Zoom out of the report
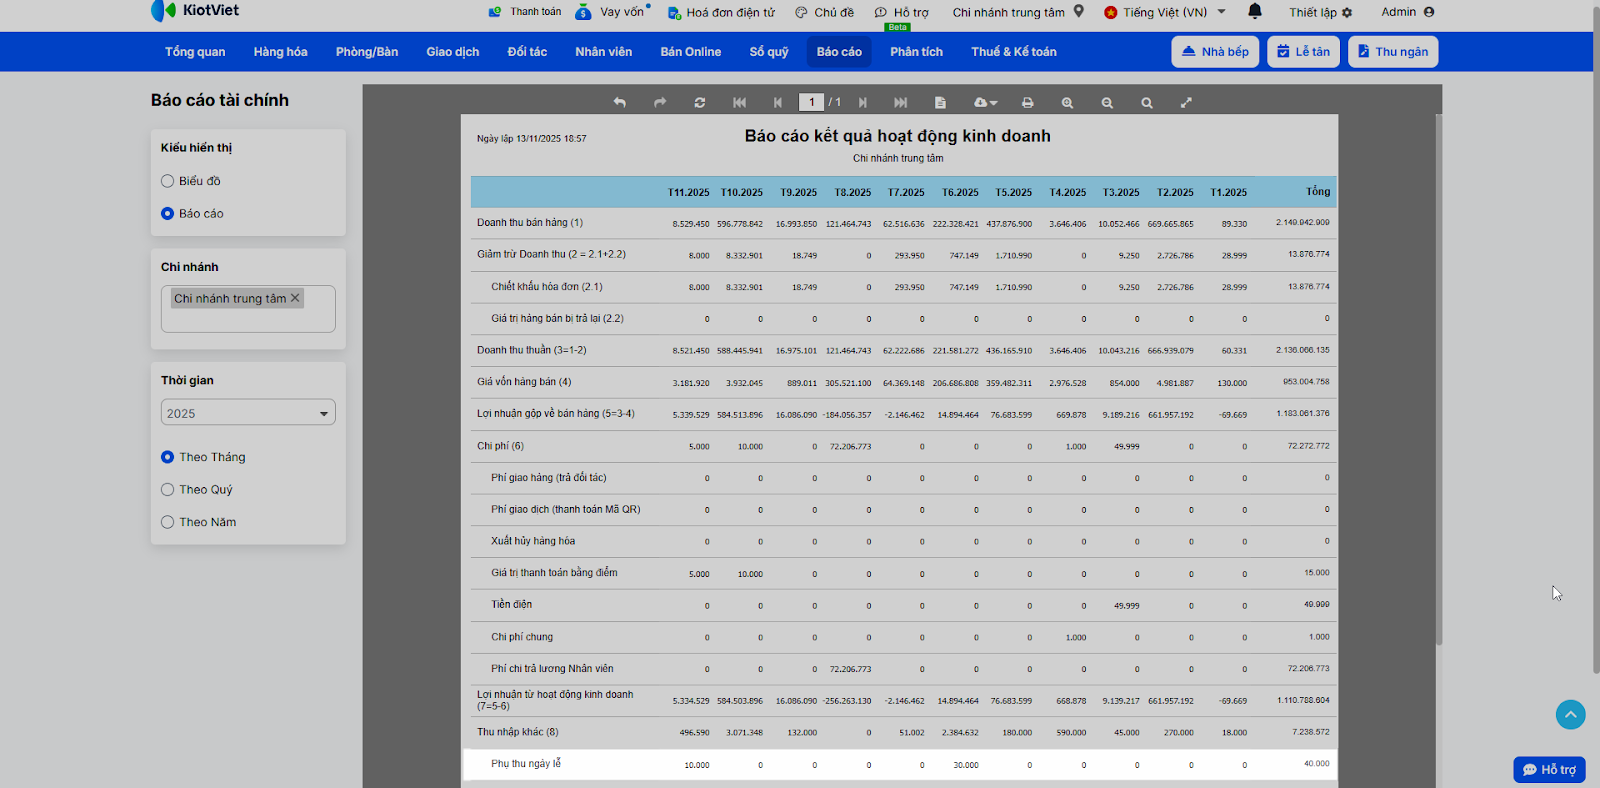This screenshot has height=788, width=1600. click(x=1107, y=103)
